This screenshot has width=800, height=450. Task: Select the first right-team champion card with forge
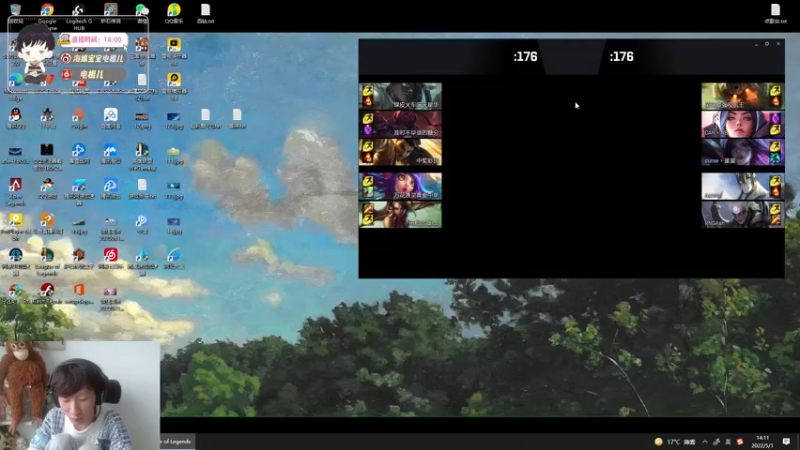(x=743, y=96)
